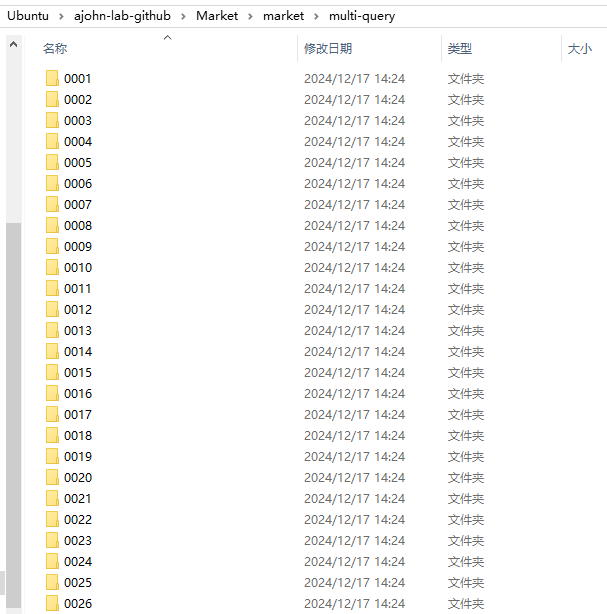Image resolution: width=607 pixels, height=614 pixels.
Task: Expand the chevron after Ubuntu in path
Action: [61, 16]
